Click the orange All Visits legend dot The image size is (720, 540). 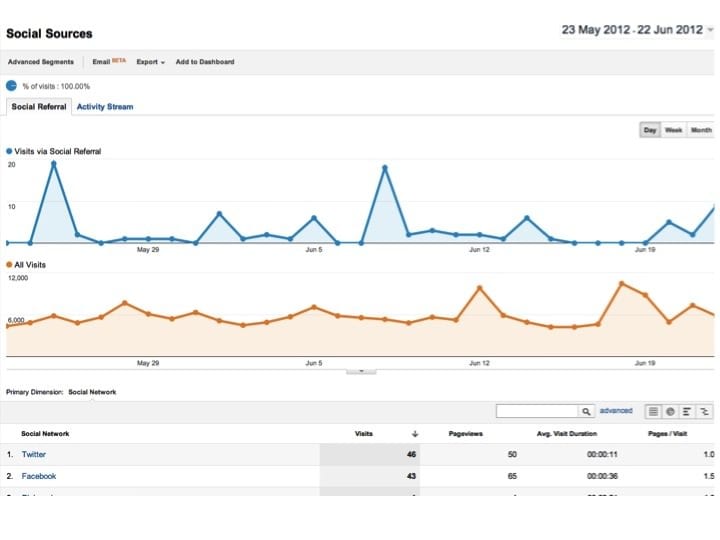click(9, 265)
